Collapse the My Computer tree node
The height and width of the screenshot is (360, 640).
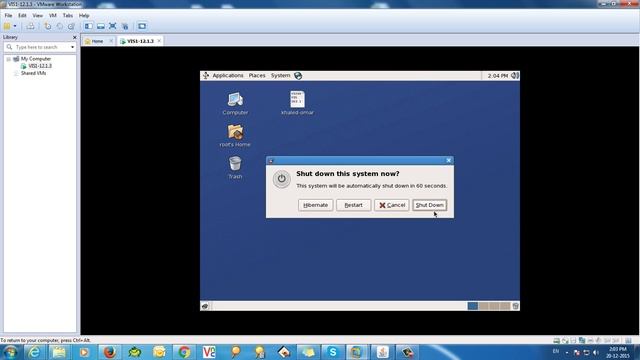pos(8,59)
